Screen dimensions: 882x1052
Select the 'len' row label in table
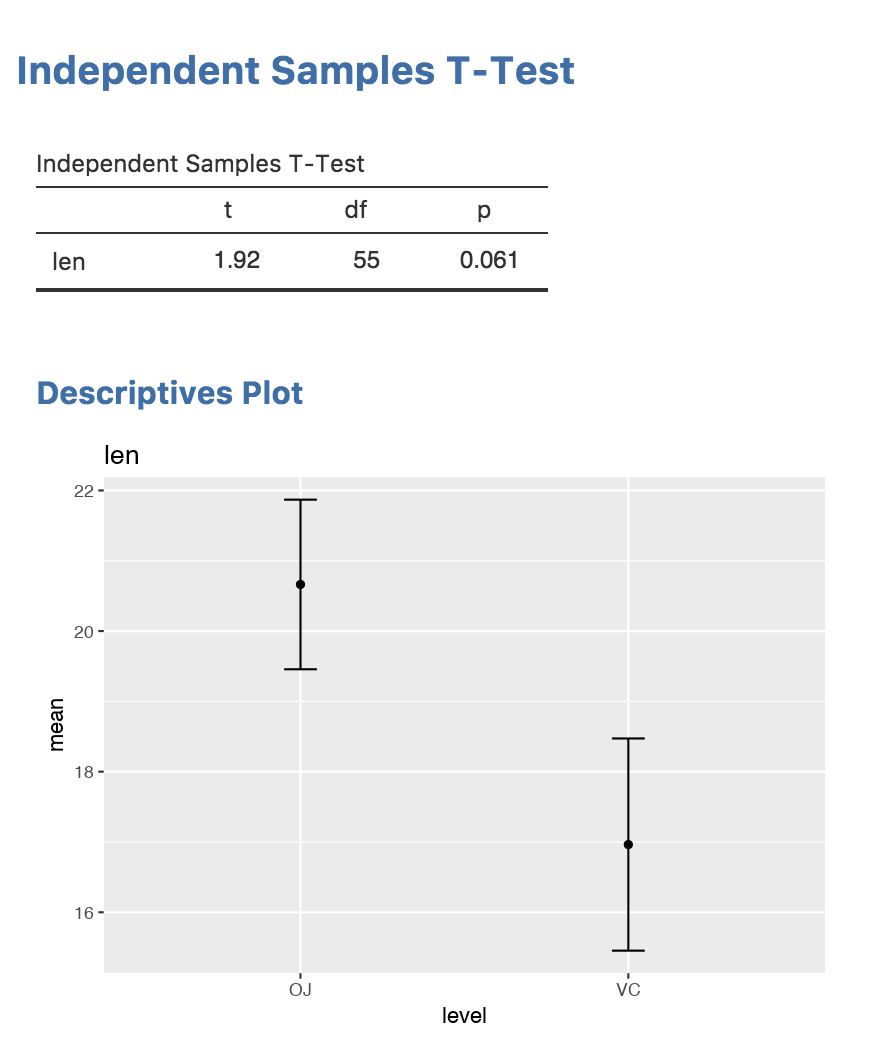pyautogui.click(x=69, y=262)
